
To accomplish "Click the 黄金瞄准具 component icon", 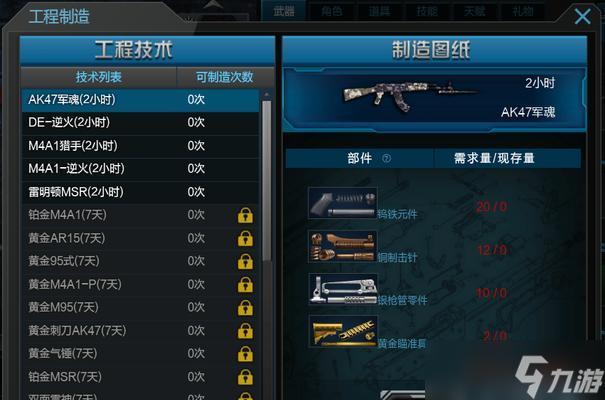I will [x=343, y=331].
